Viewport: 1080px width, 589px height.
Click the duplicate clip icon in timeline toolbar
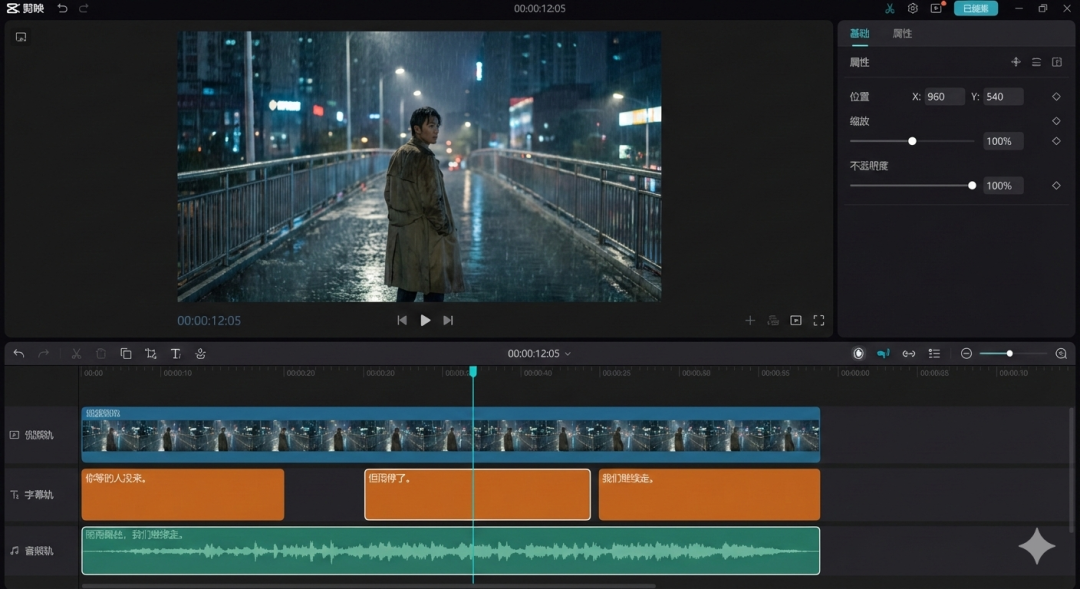[x=126, y=354]
